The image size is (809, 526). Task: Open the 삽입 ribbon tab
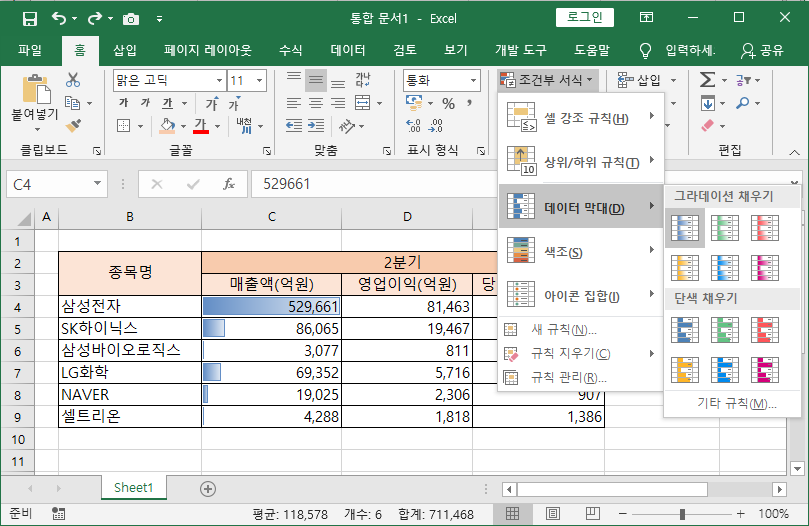pyautogui.click(x=125, y=50)
